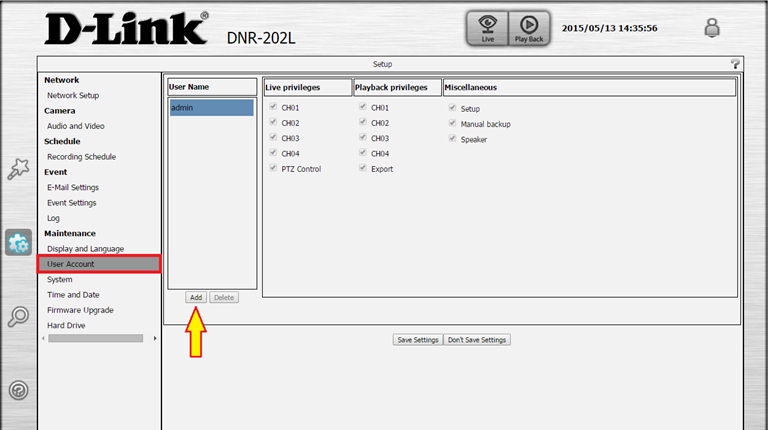Go to Firmware Upgrade settings
The width and height of the screenshot is (768, 430).
coord(80,310)
